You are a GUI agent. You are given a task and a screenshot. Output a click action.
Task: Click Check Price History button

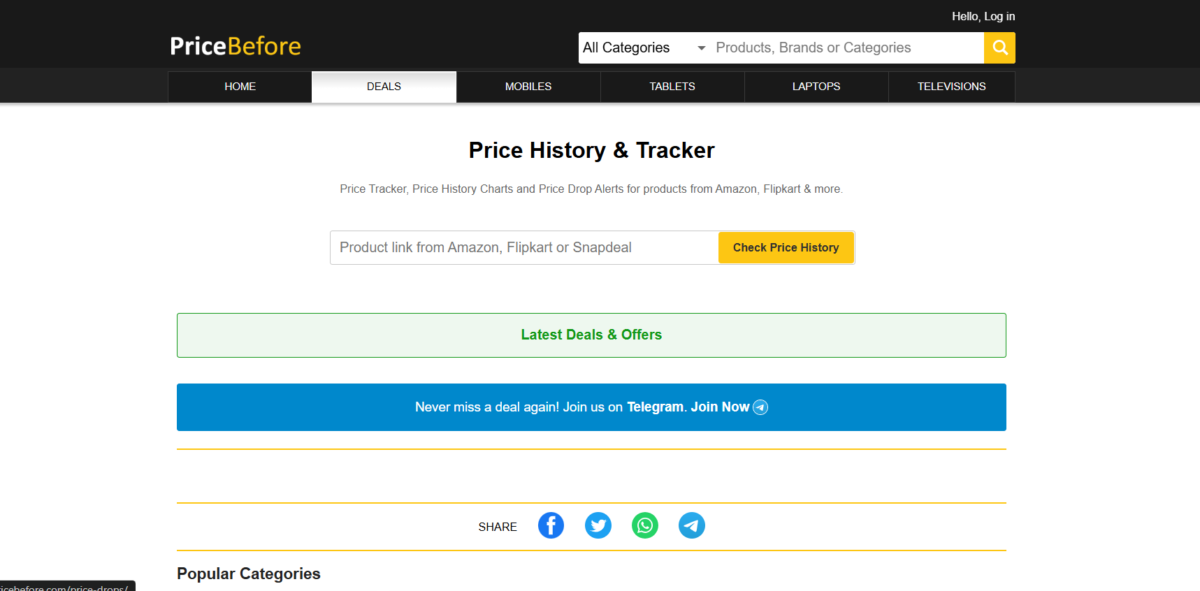pyautogui.click(x=786, y=247)
